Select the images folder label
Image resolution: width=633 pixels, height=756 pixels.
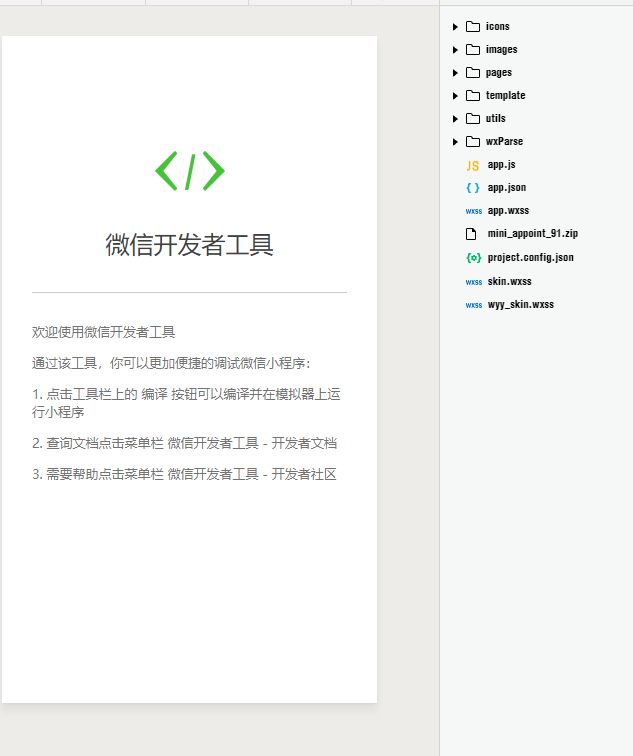pyautogui.click(x=501, y=50)
